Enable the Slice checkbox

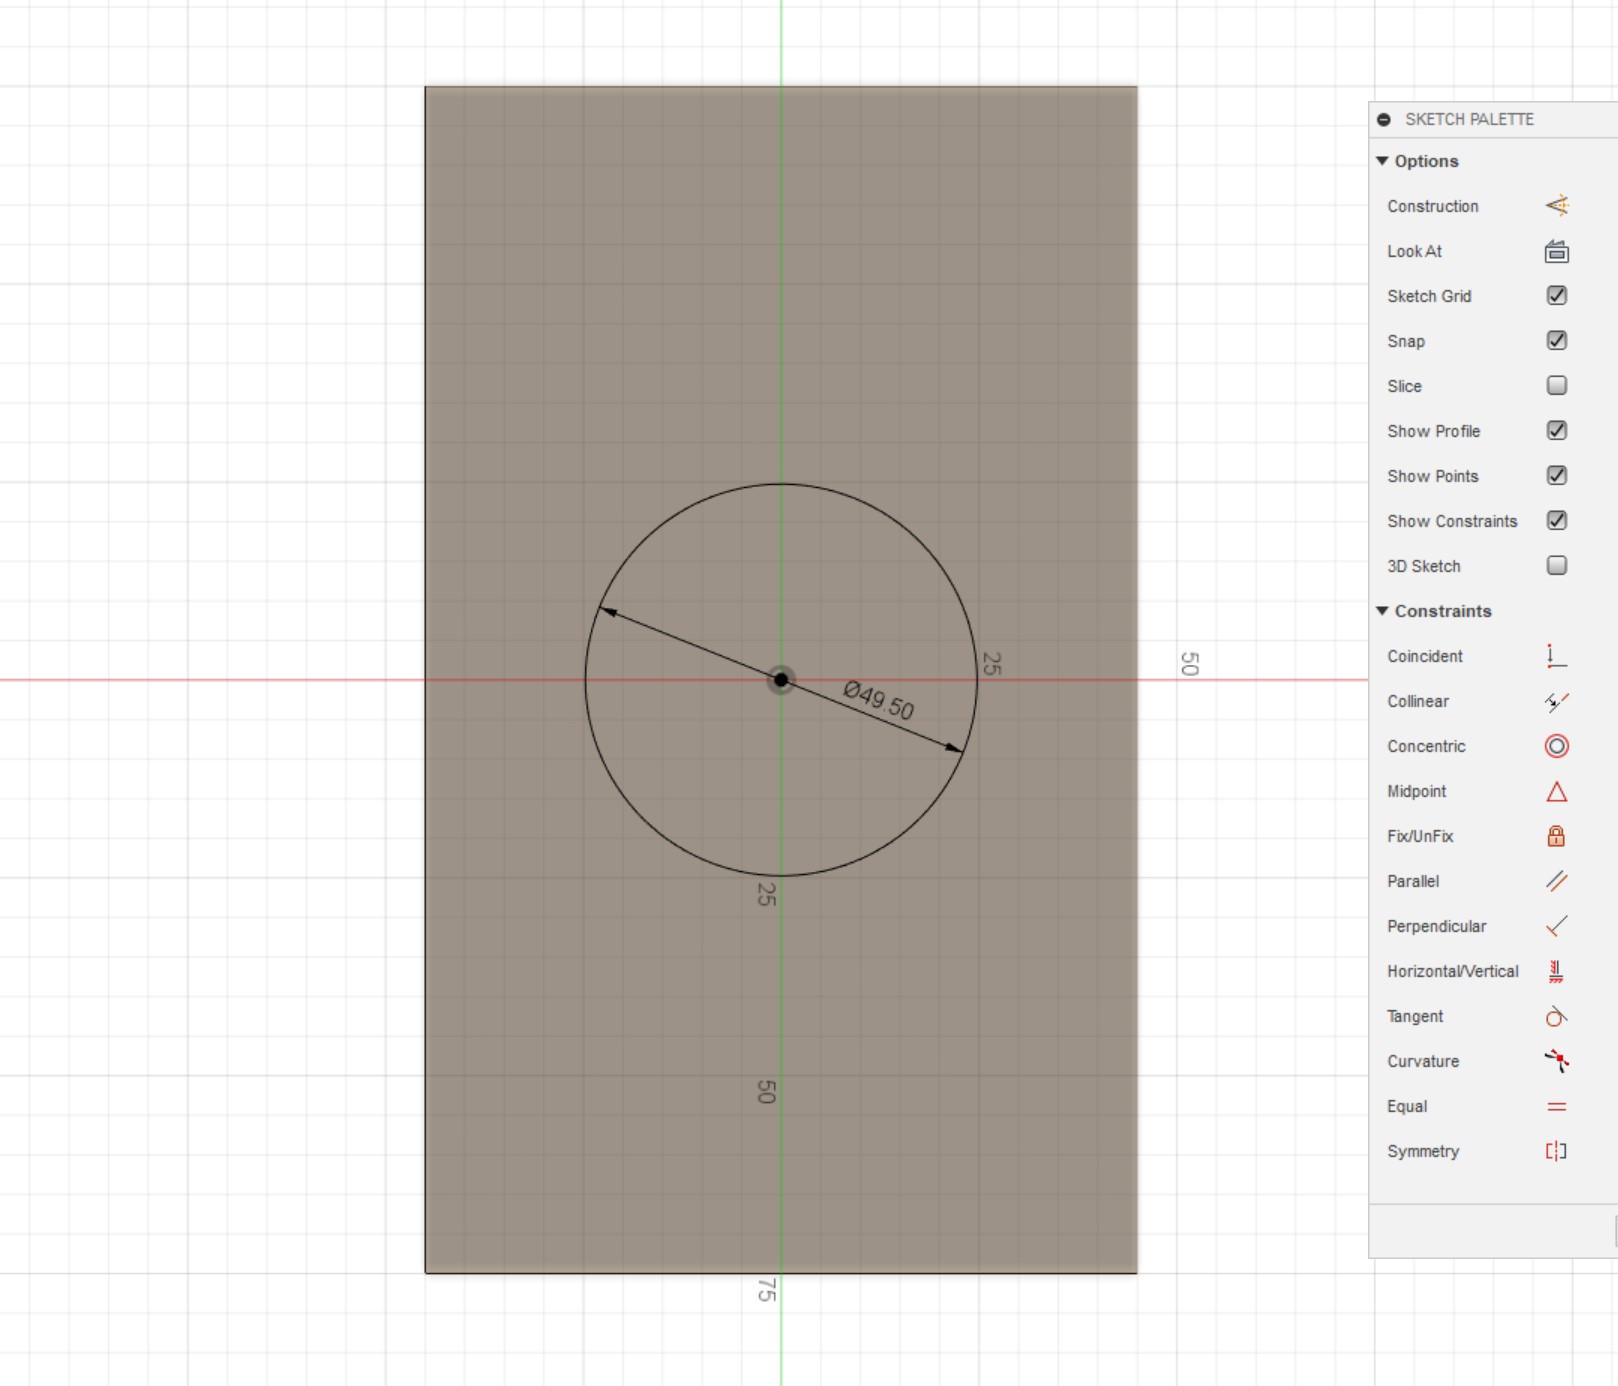[x=1556, y=386]
